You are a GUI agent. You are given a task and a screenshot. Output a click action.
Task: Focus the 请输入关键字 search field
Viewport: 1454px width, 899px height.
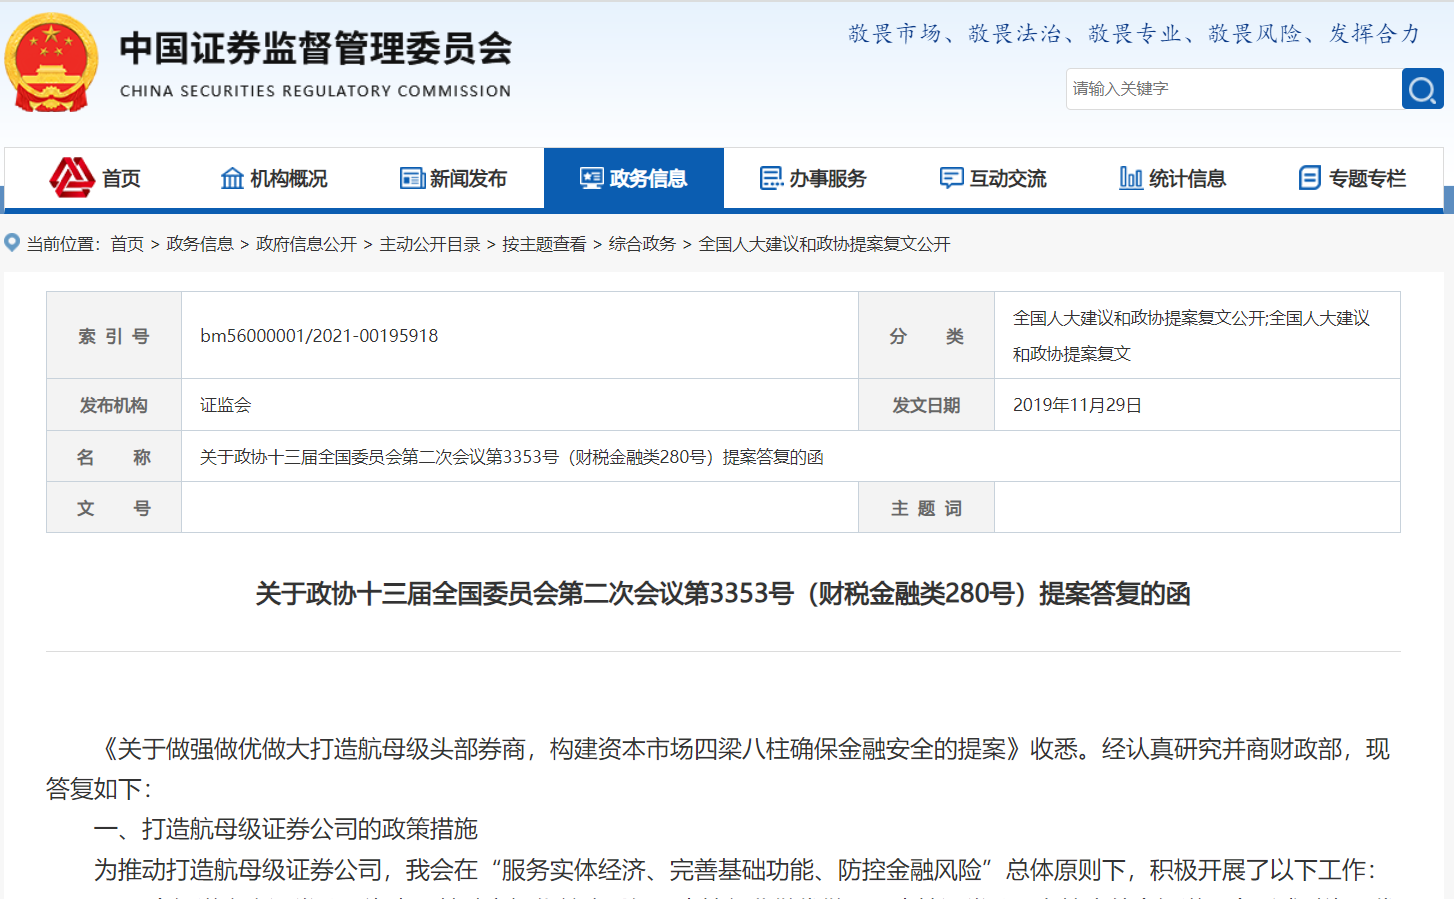[1232, 89]
